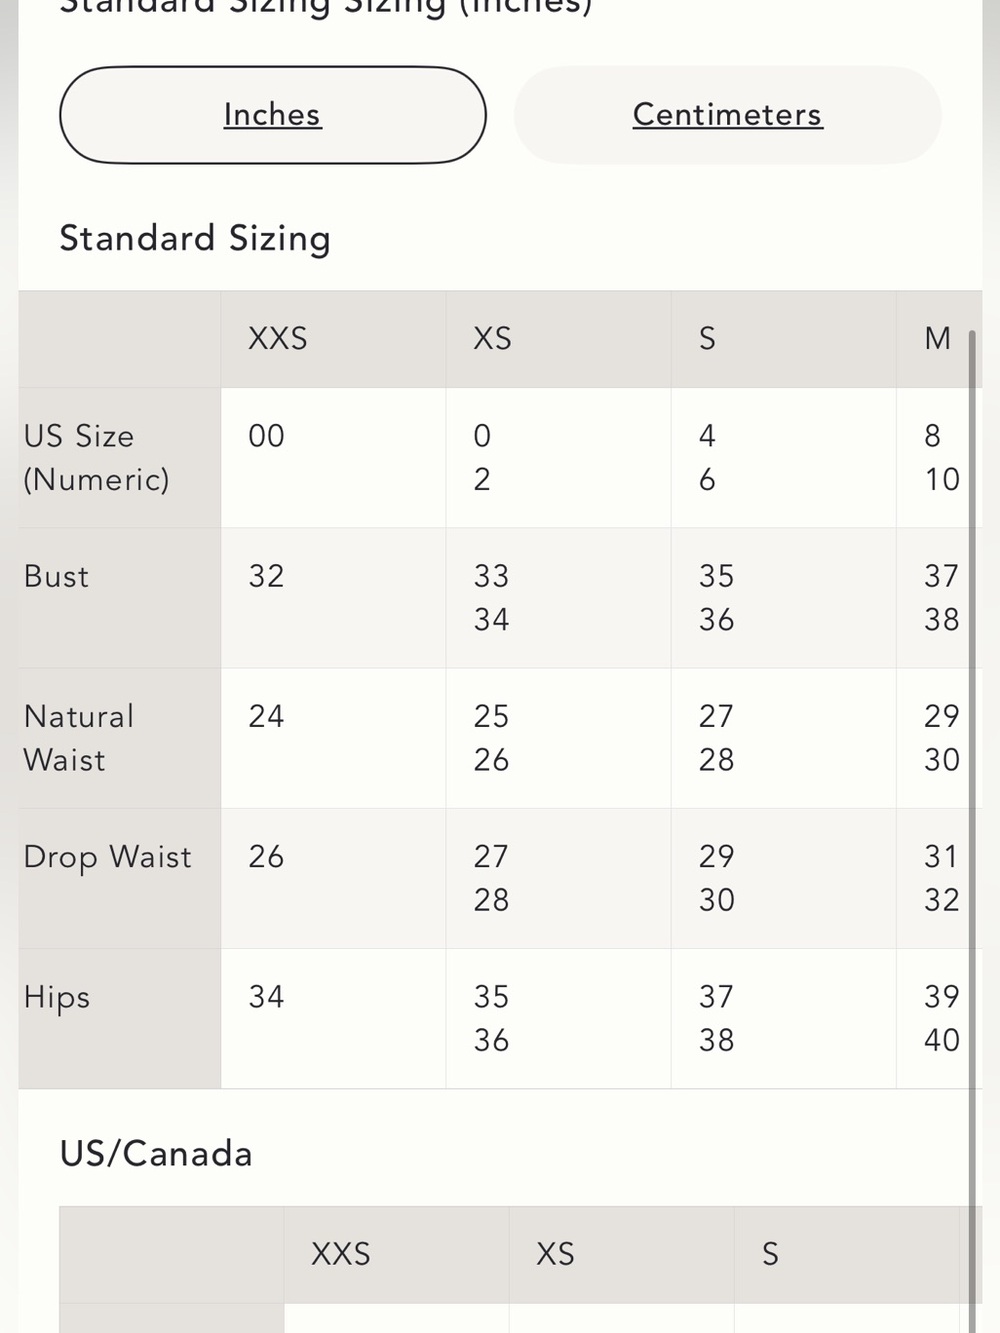
Task: Click the vertical scrollbar on right edge
Action: 972,830
